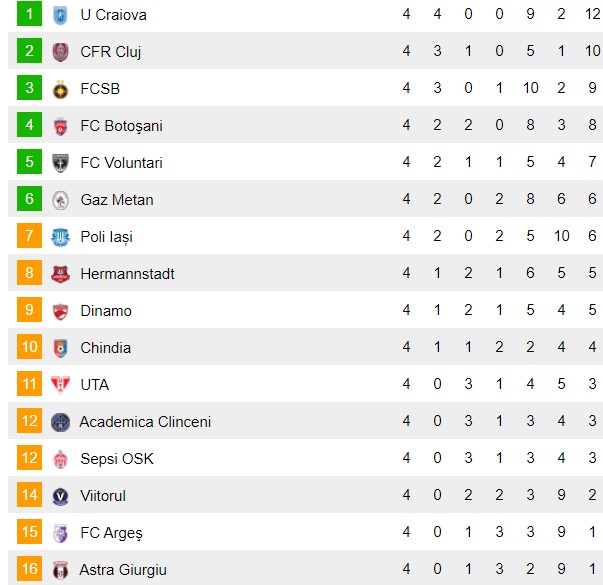
Task: Click the CFR Cluj club crest
Action: [x=60, y=52]
